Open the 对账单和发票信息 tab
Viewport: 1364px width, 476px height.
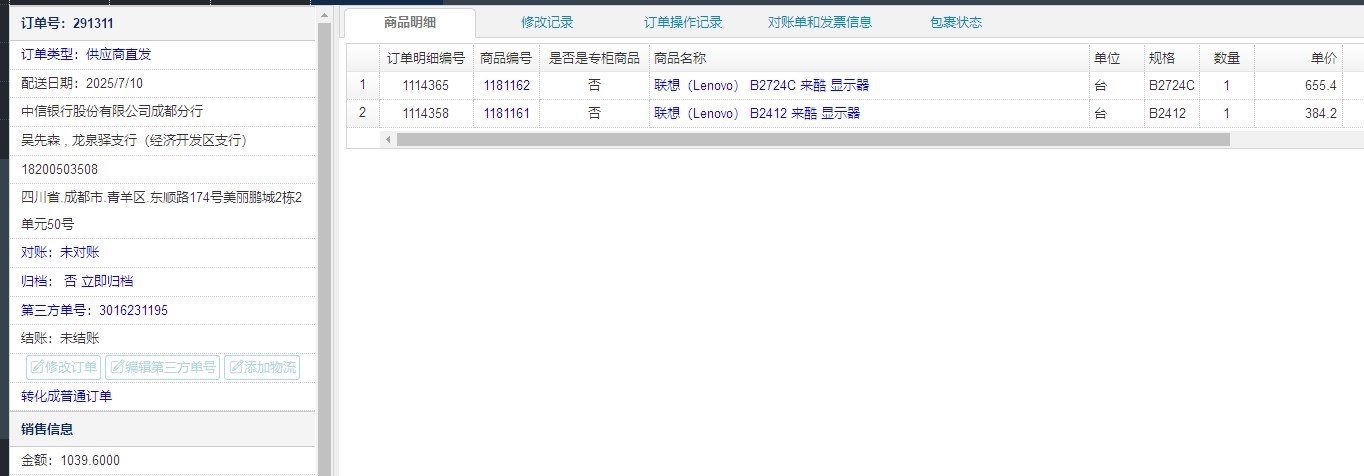820,22
